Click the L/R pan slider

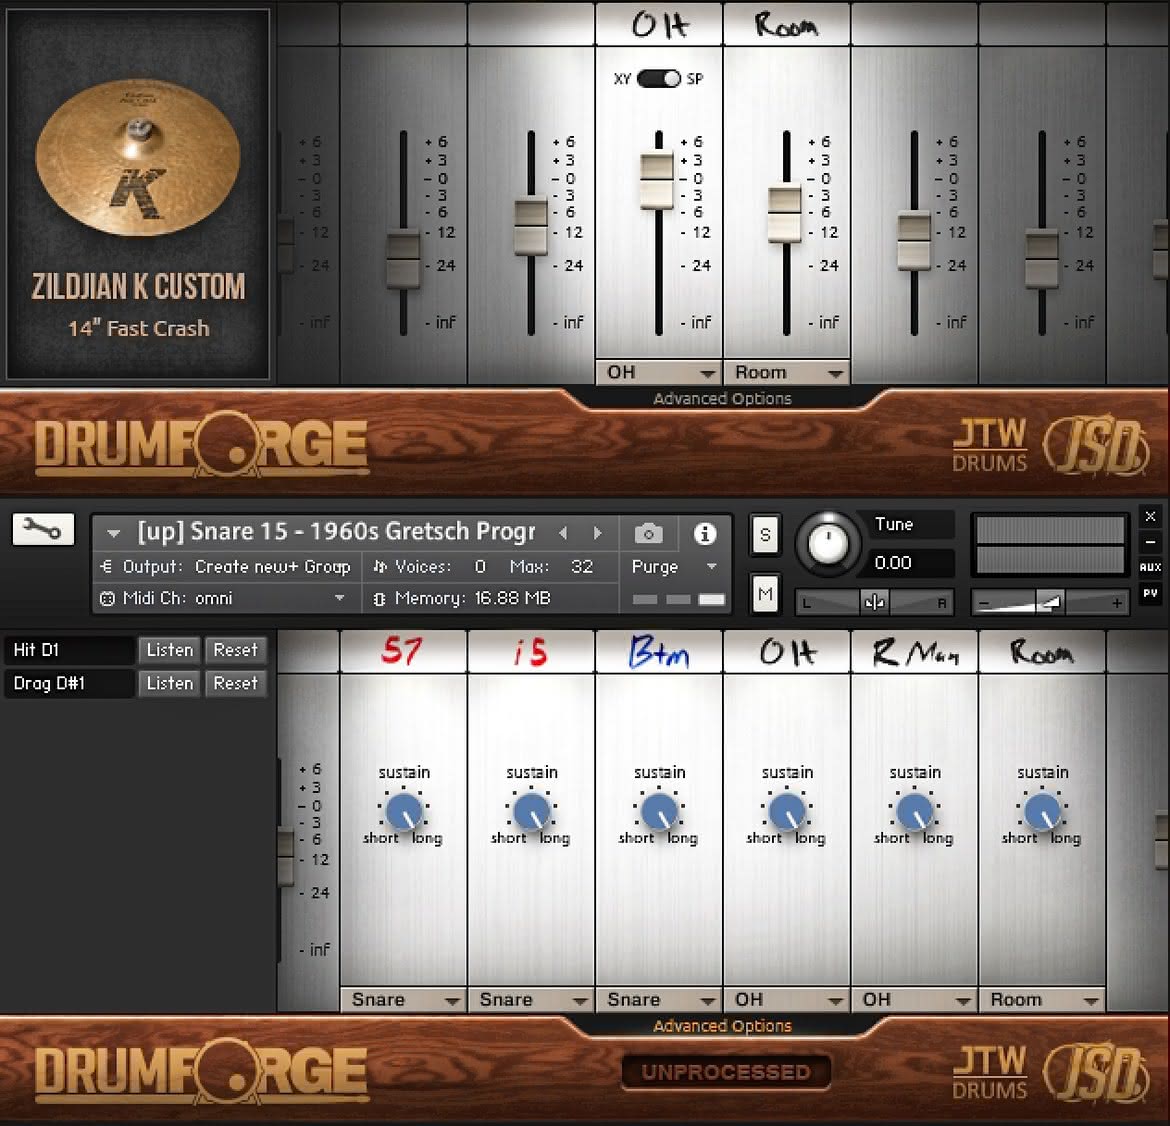874,601
